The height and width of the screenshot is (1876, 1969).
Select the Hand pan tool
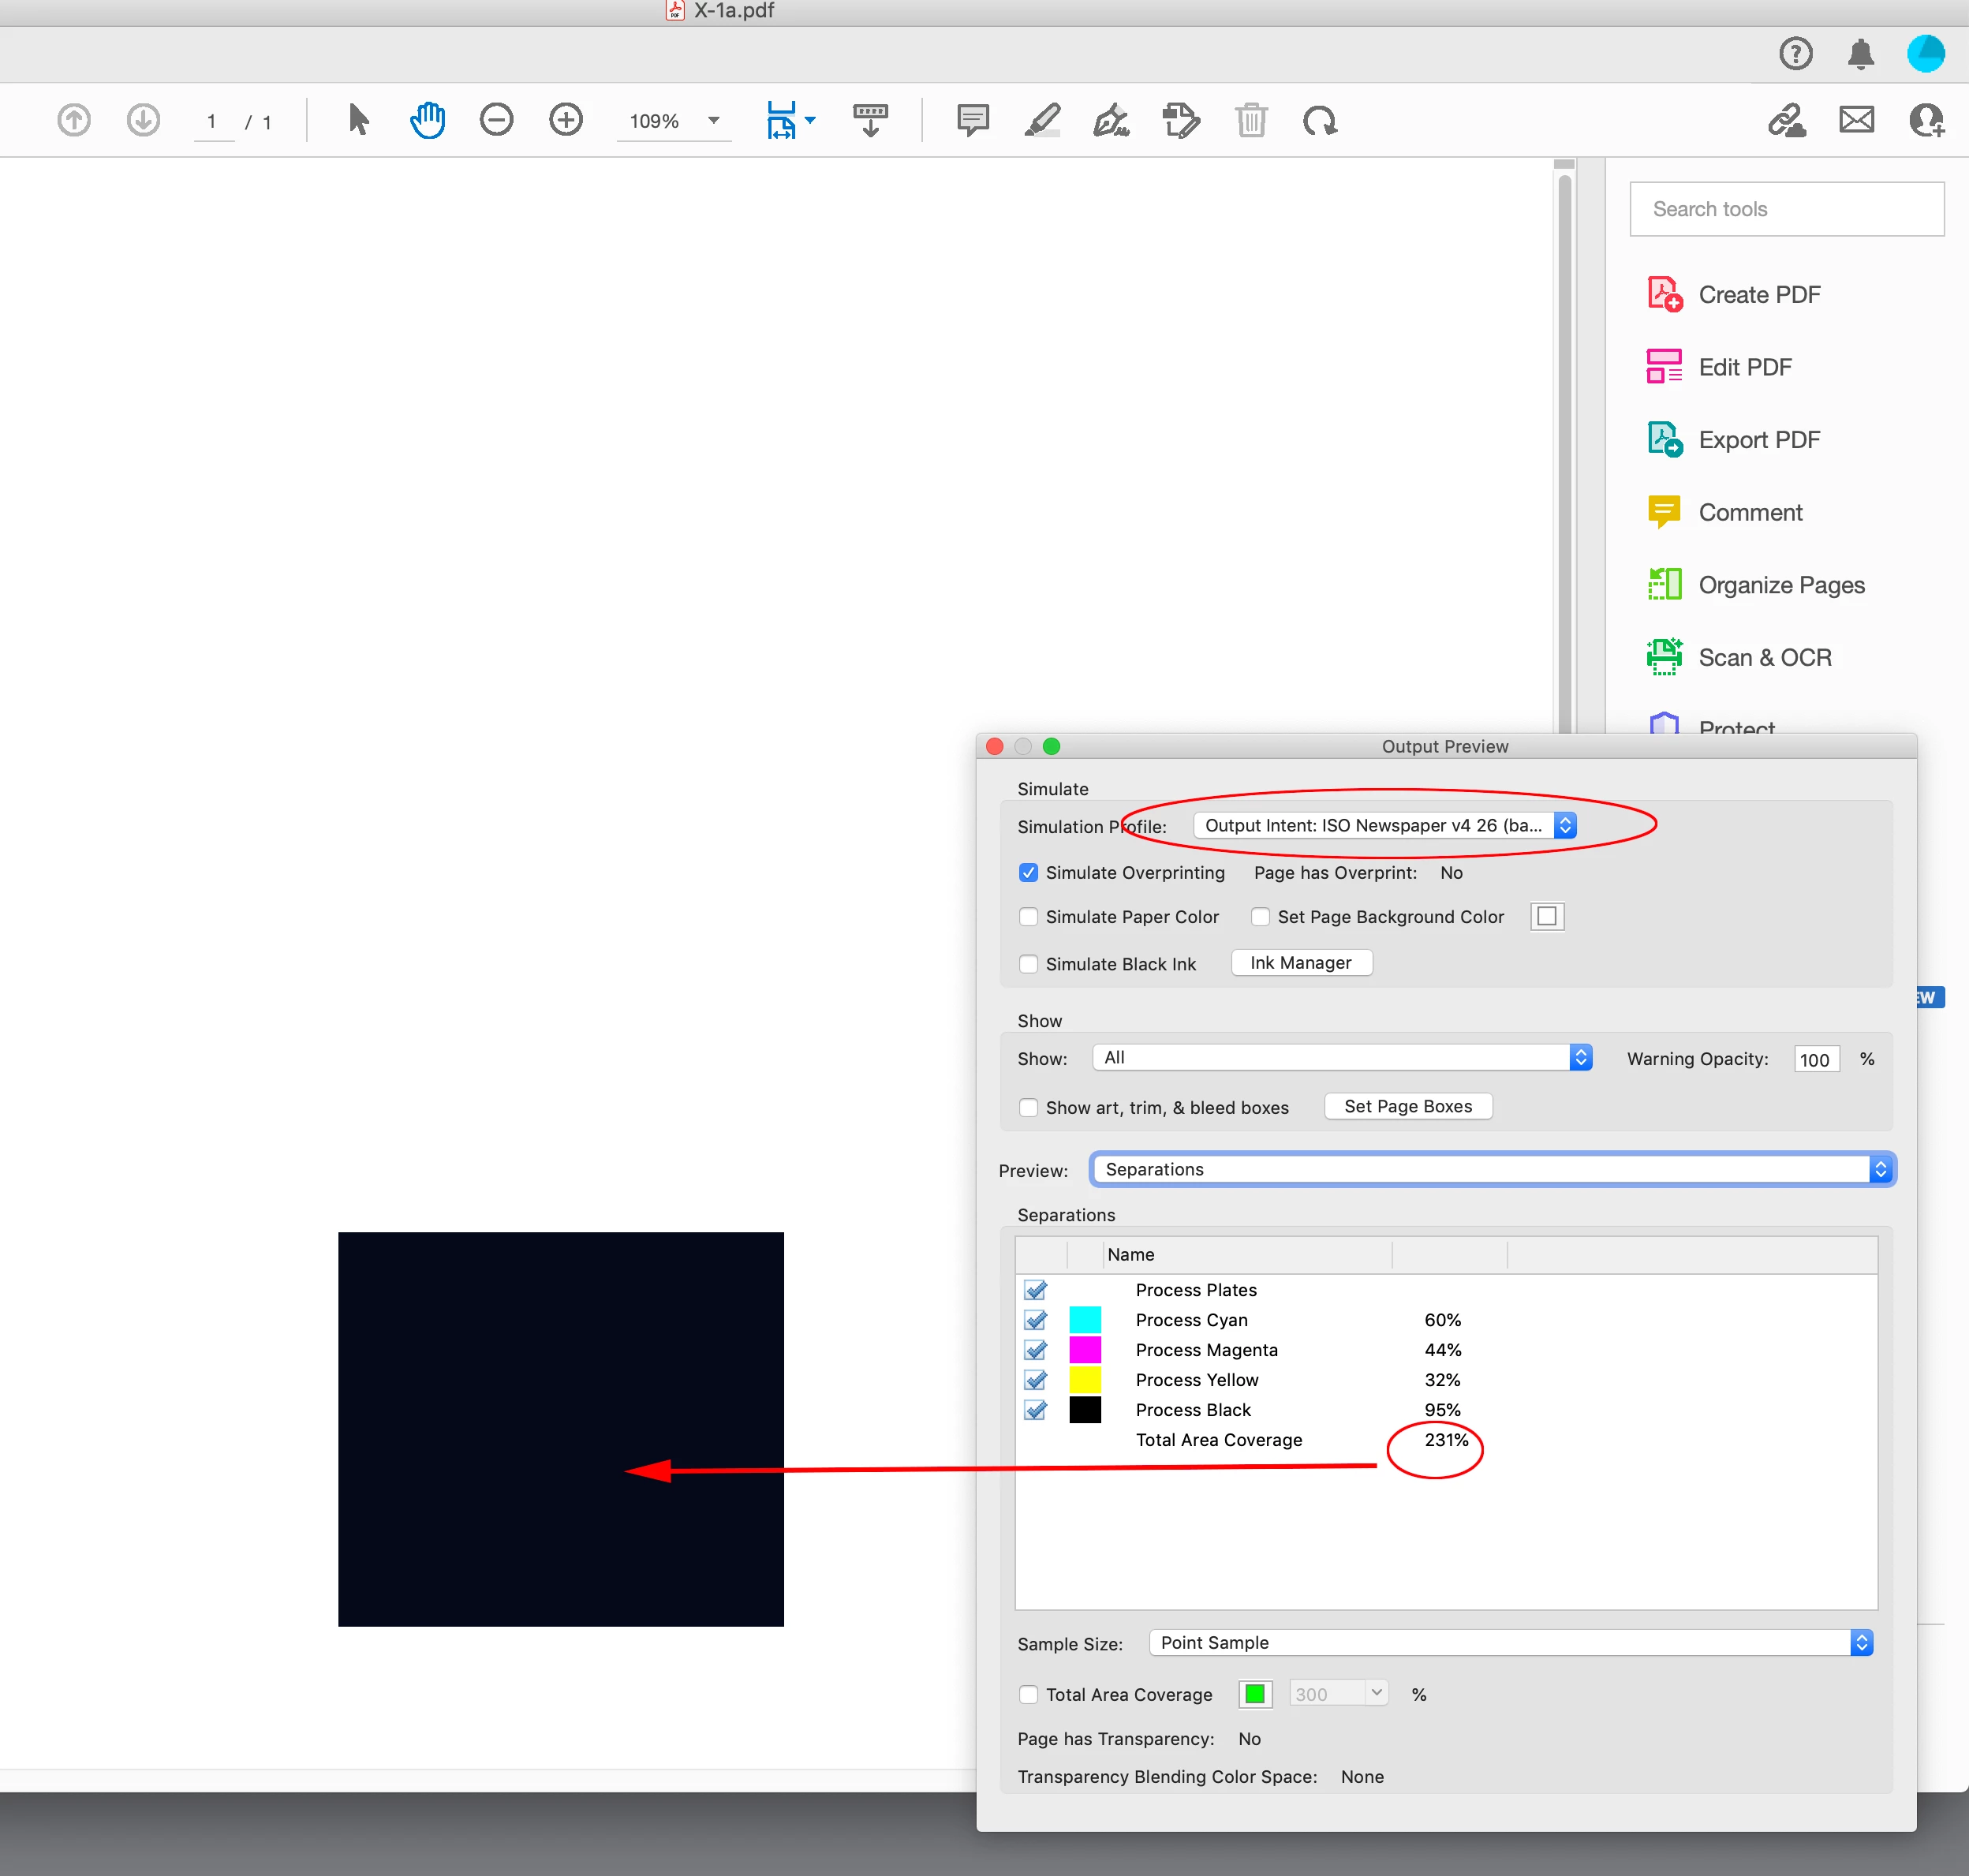[427, 120]
